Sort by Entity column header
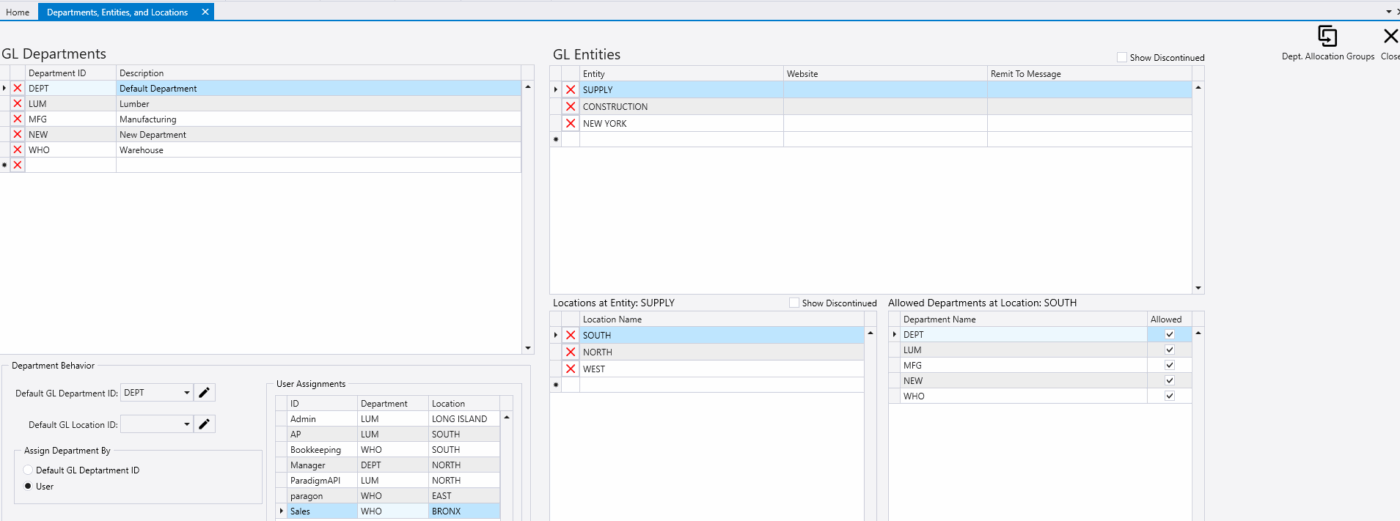This screenshot has width=1400, height=521. coord(681,74)
